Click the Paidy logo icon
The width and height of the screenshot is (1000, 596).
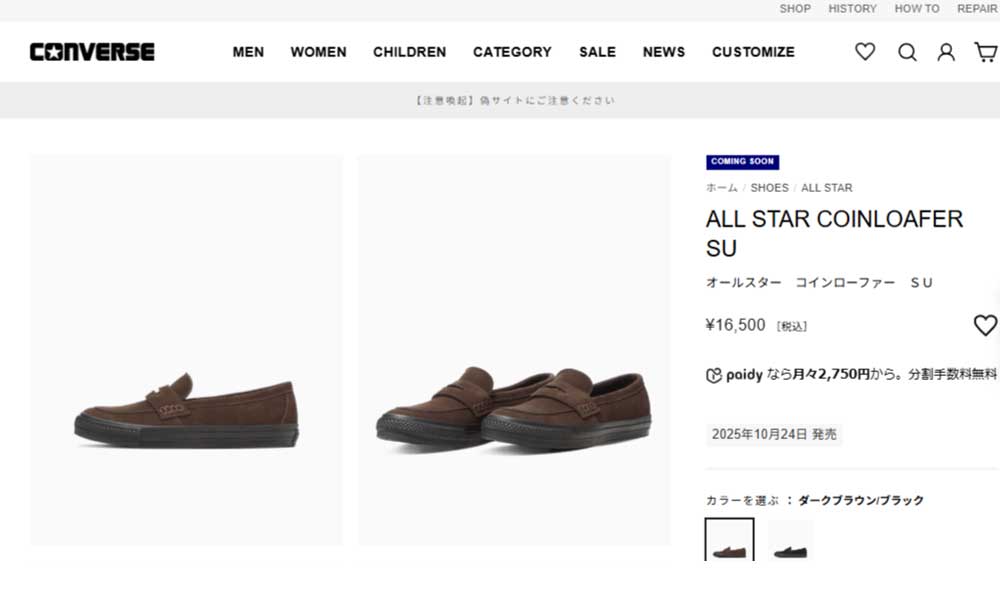(714, 375)
